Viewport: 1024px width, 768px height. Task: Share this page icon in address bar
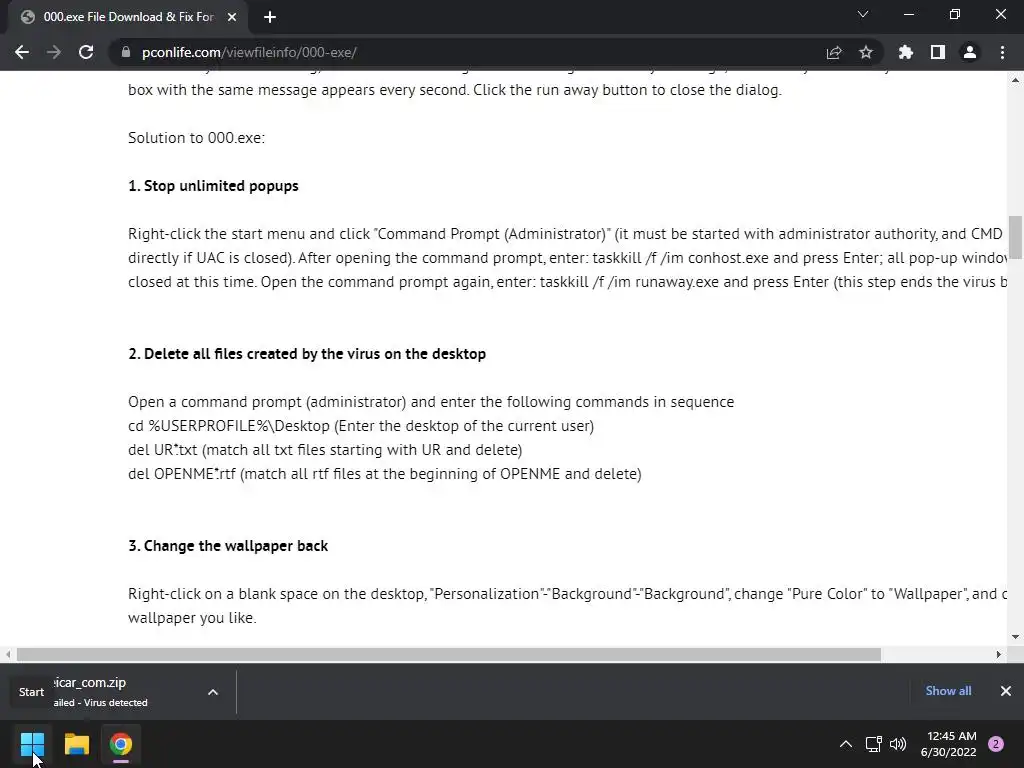point(834,52)
